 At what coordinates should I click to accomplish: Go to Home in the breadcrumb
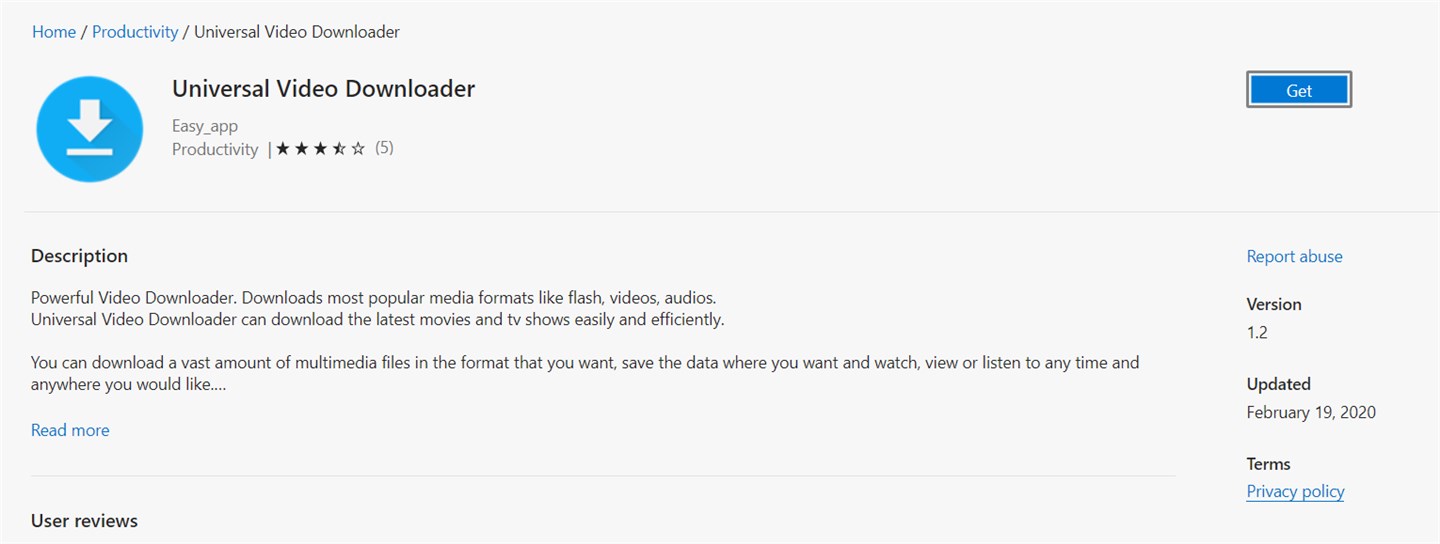(54, 32)
